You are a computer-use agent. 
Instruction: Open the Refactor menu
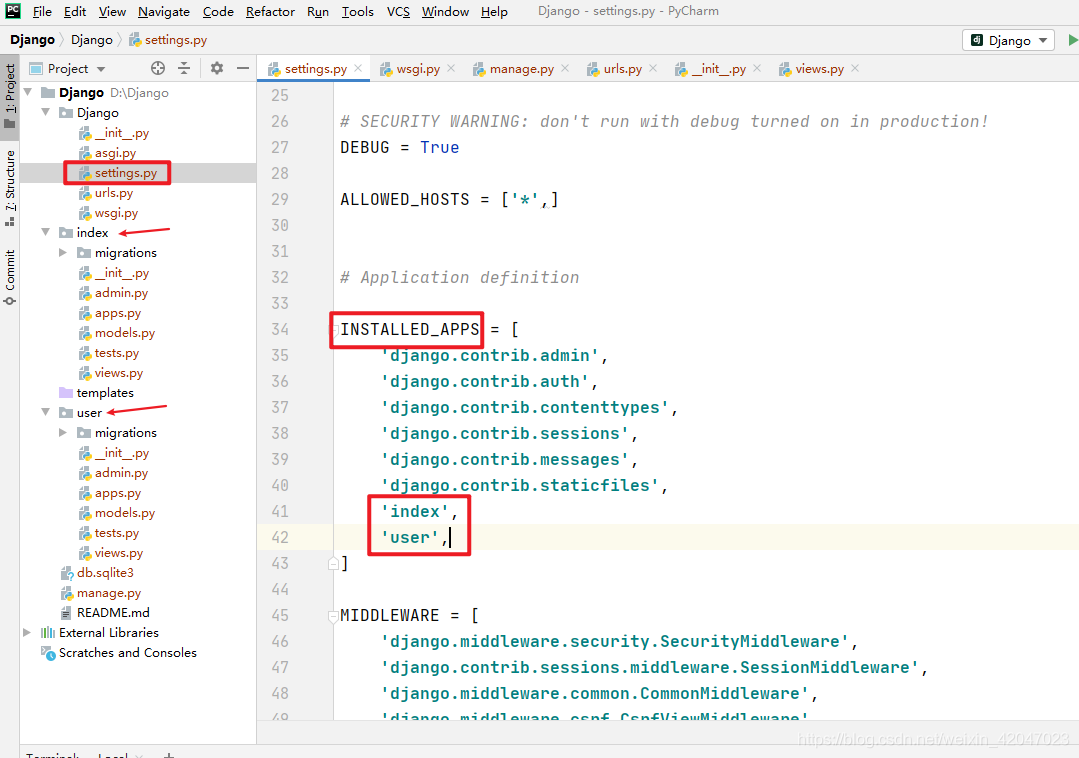[x=270, y=12]
